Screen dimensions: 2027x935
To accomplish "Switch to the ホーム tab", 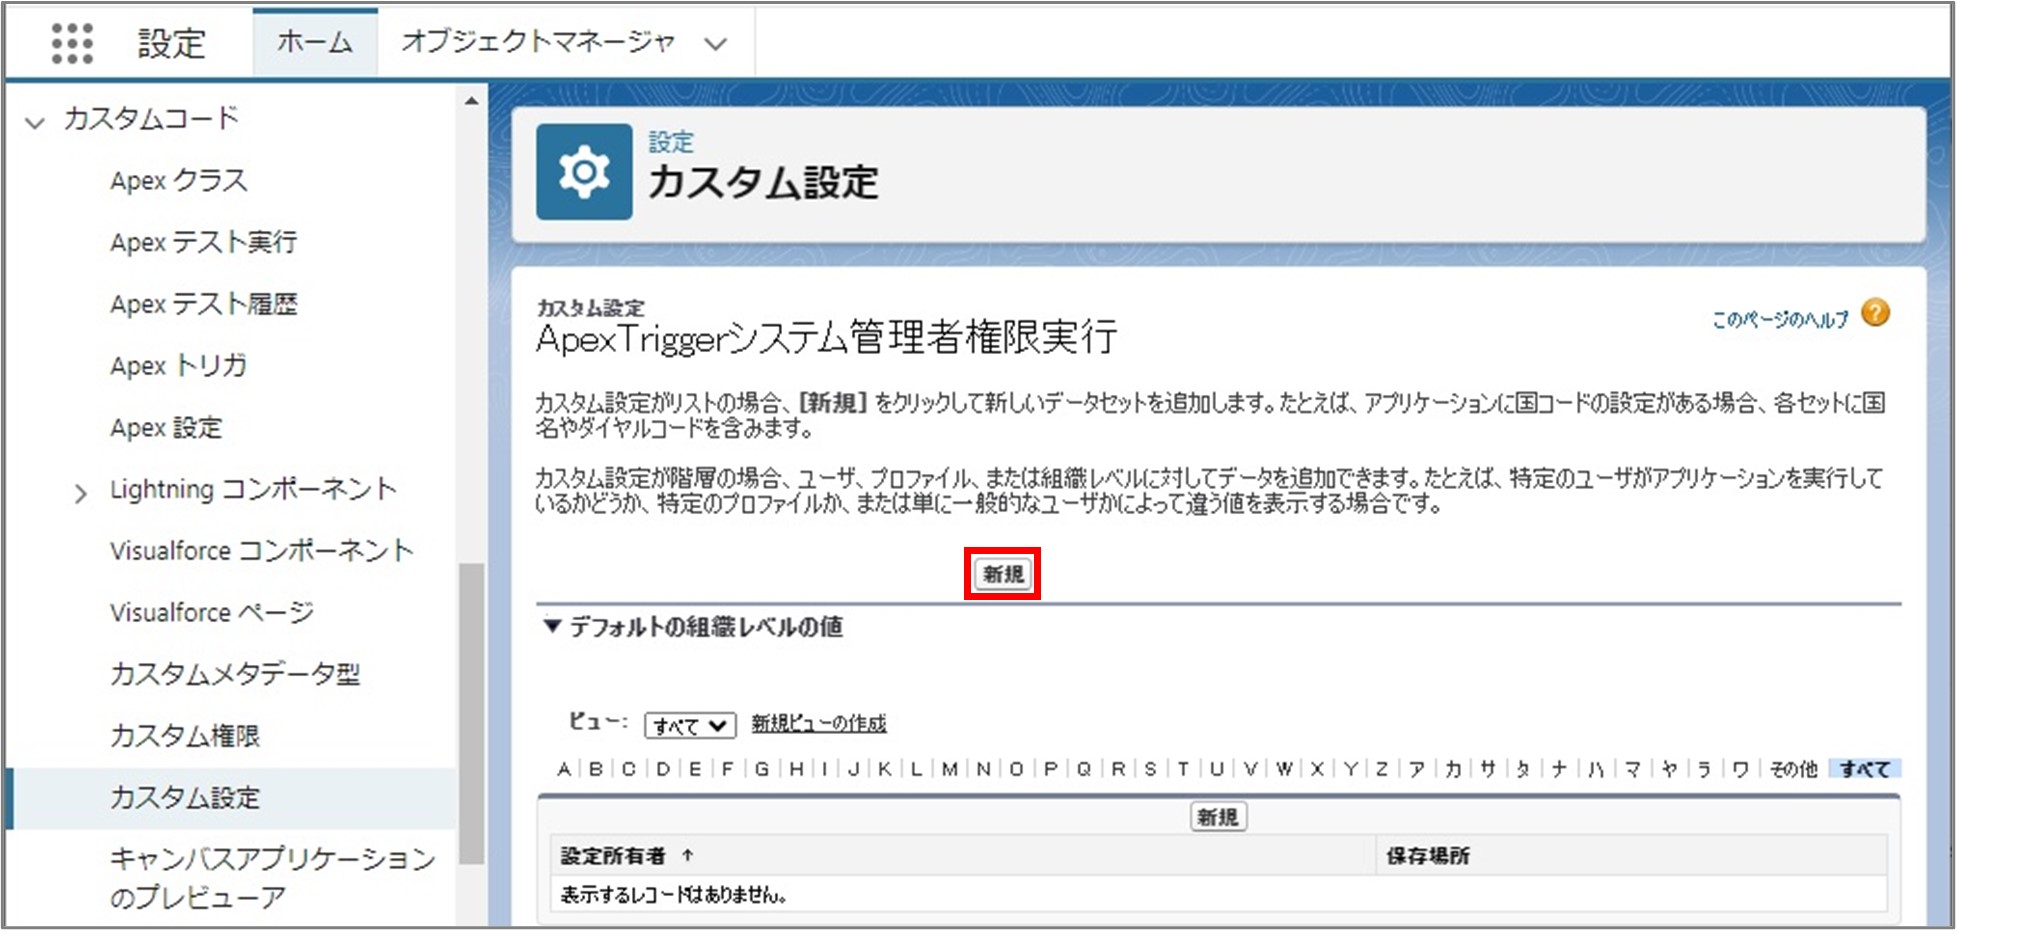I will (x=315, y=42).
